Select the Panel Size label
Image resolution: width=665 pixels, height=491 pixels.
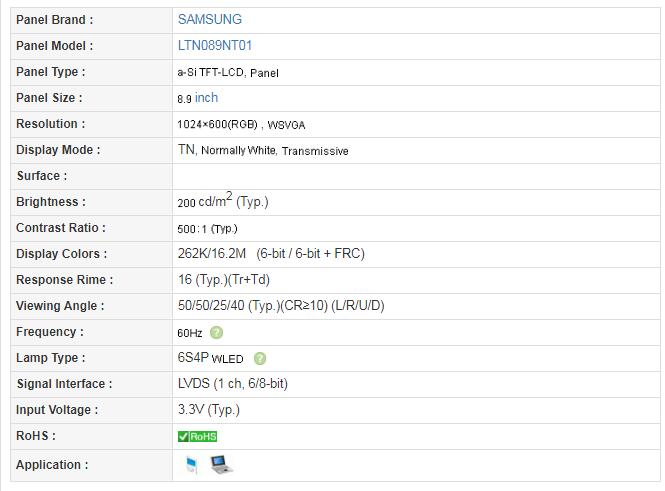(x=49, y=98)
